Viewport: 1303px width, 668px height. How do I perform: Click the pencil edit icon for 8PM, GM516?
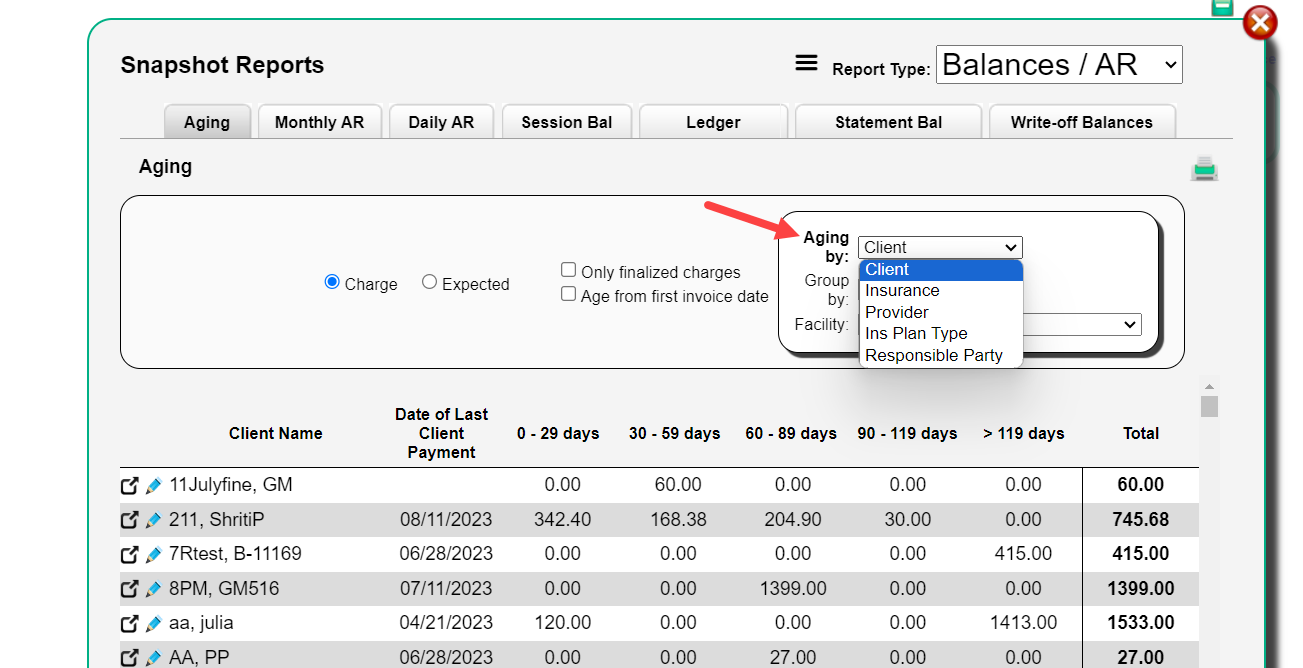point(151,589)
